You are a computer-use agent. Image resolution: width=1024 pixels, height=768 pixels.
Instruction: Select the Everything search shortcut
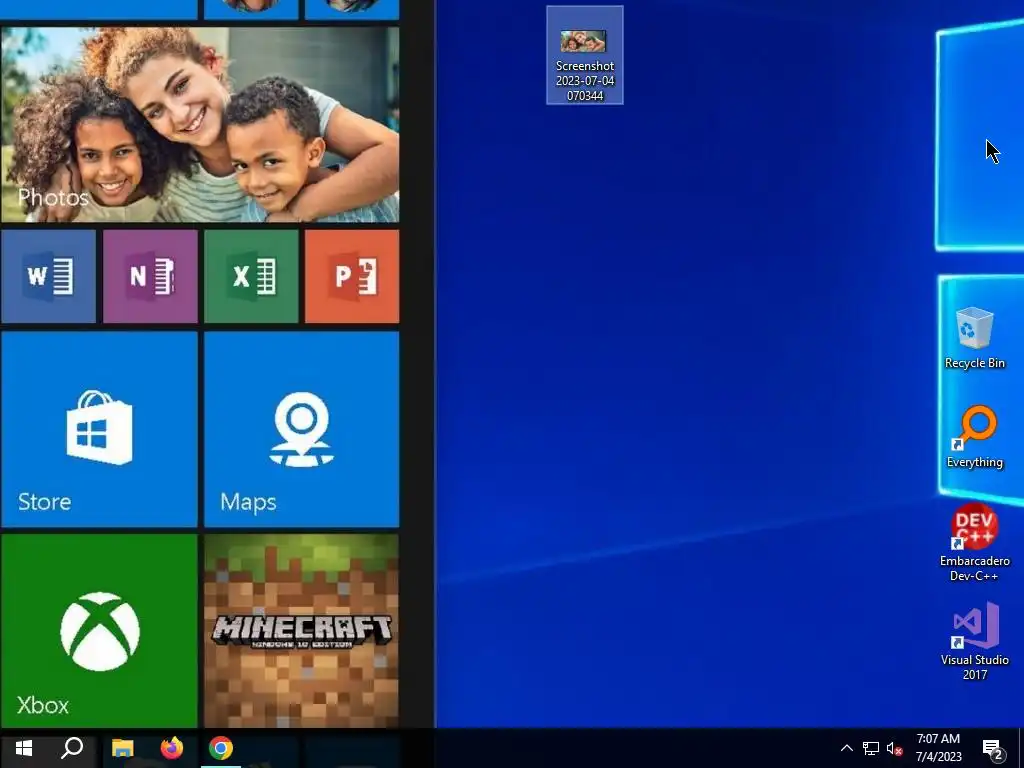click(x=974, y=437)
